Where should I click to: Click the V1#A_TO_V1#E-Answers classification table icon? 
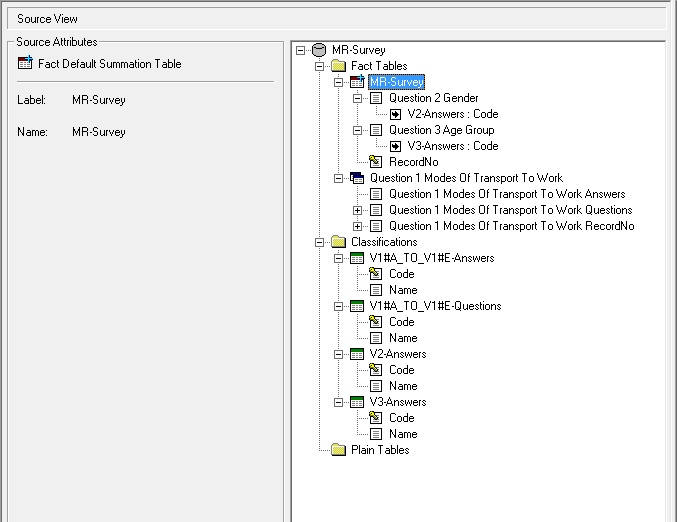pos(357,258)
